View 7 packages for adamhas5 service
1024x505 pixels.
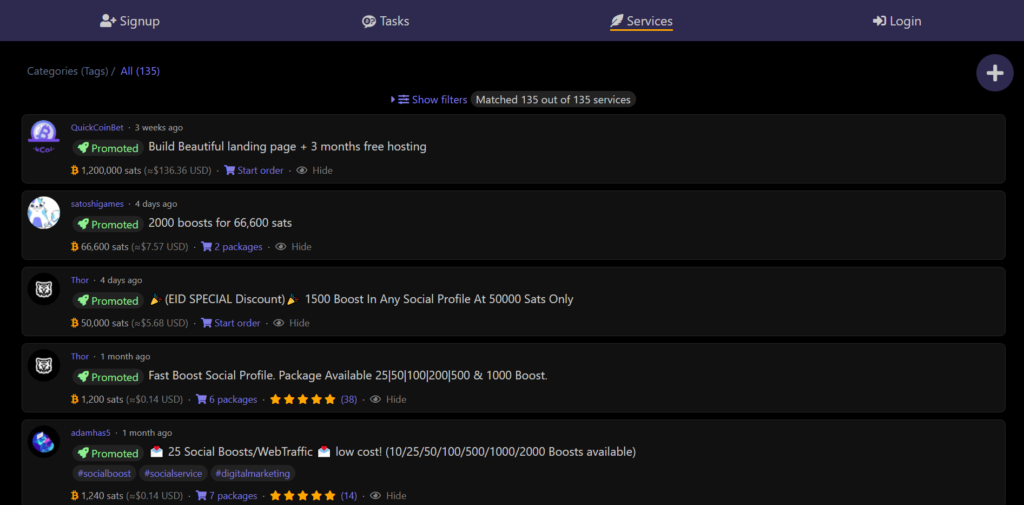(227, 496)
